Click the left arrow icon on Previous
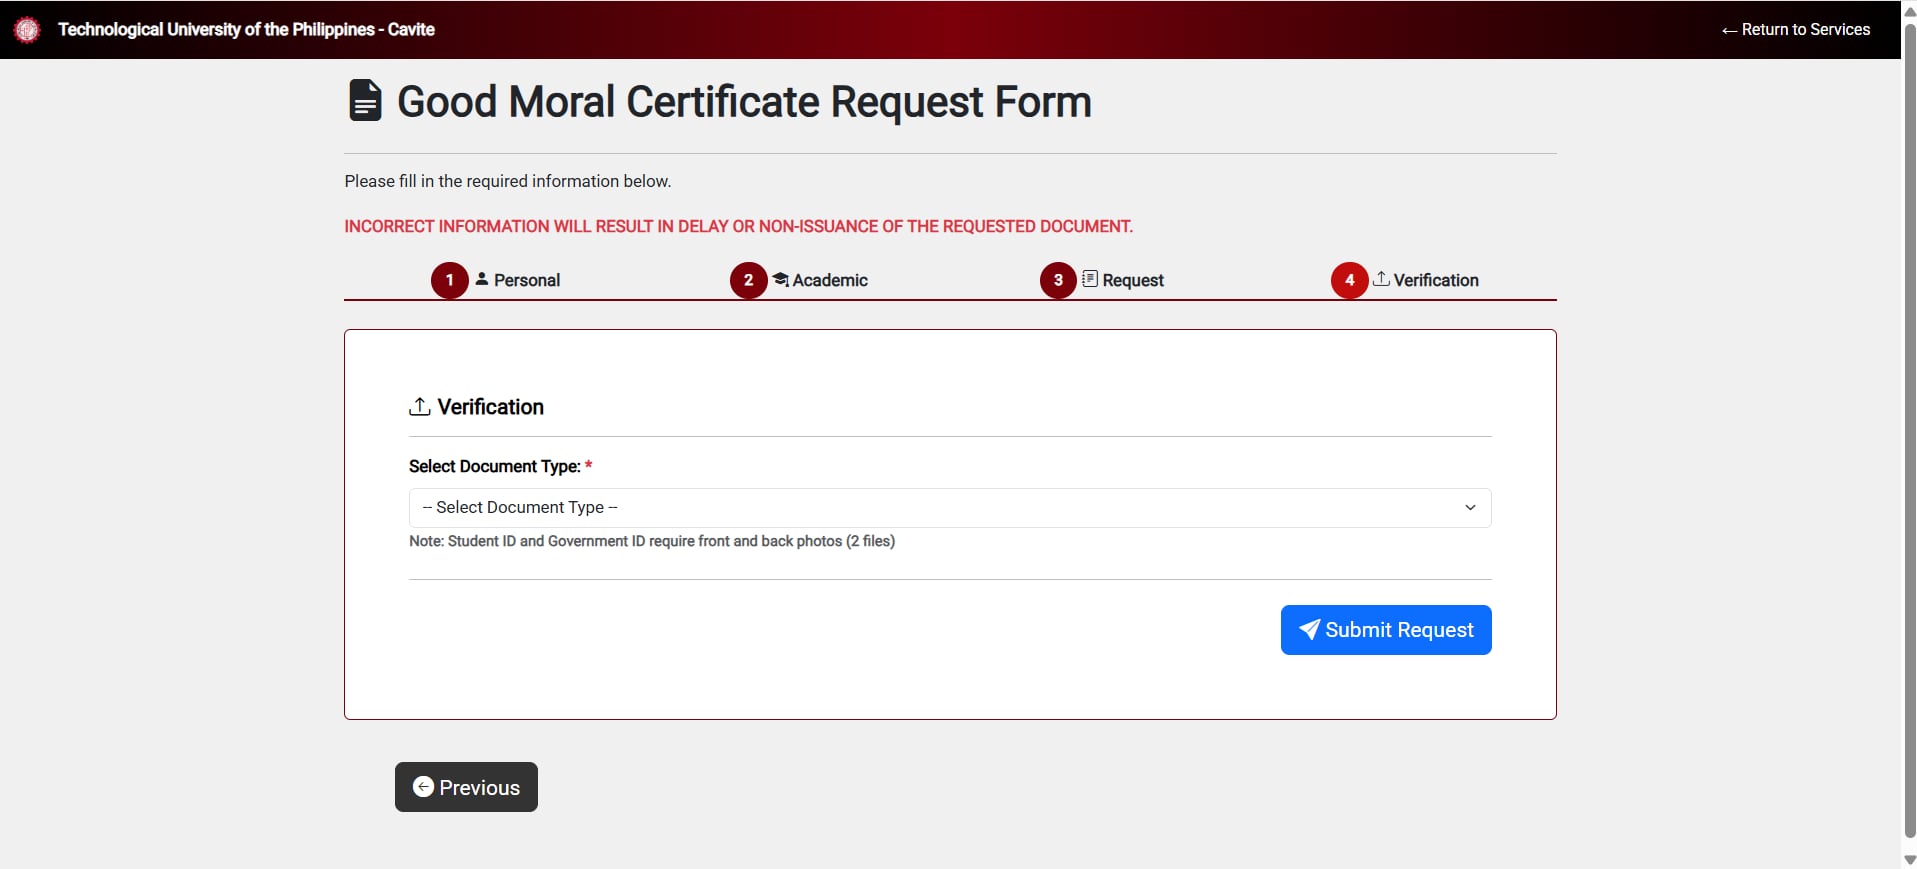This screenshot has height=869, width=1917. (423, 787)
